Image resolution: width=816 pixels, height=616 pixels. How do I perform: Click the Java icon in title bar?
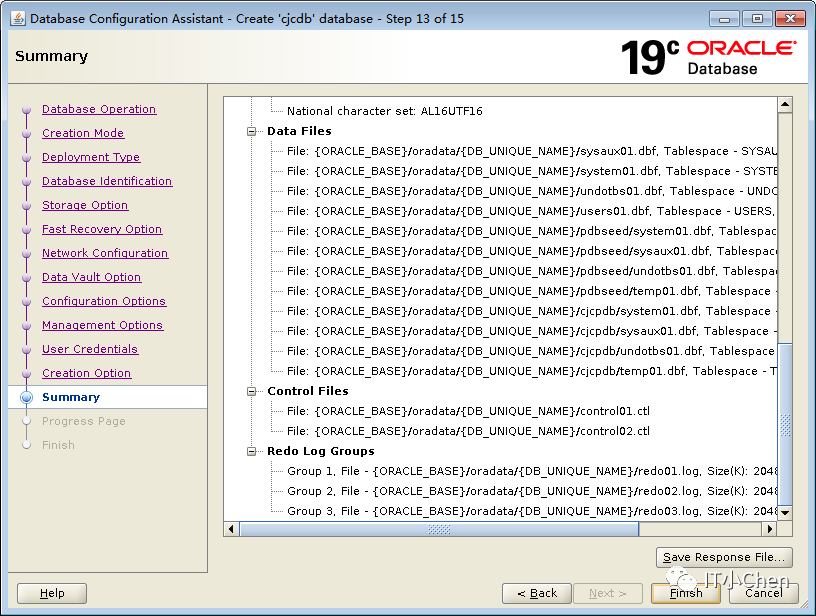18,18
